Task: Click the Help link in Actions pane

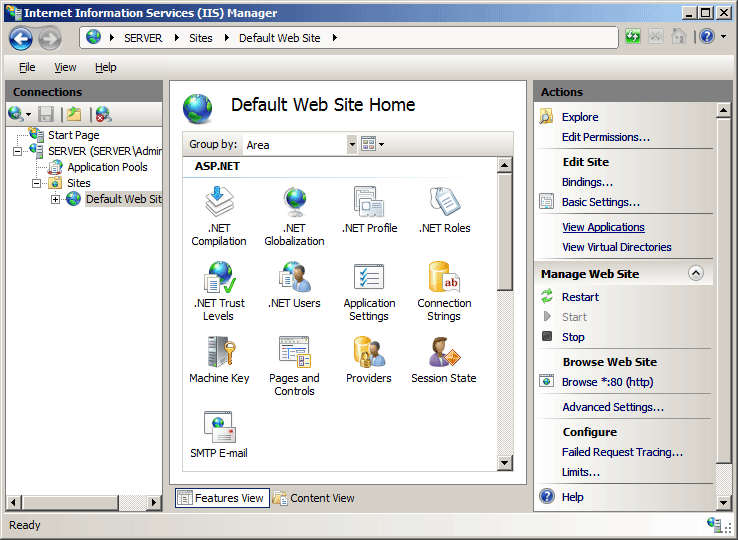Action: tap(572, 497)
